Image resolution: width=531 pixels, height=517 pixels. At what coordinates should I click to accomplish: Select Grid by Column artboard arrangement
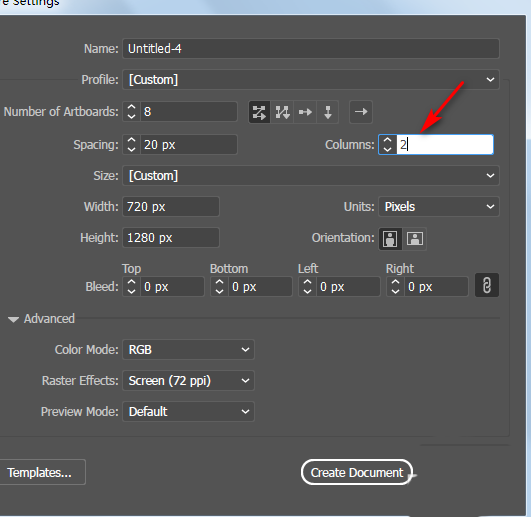point(282,112)
